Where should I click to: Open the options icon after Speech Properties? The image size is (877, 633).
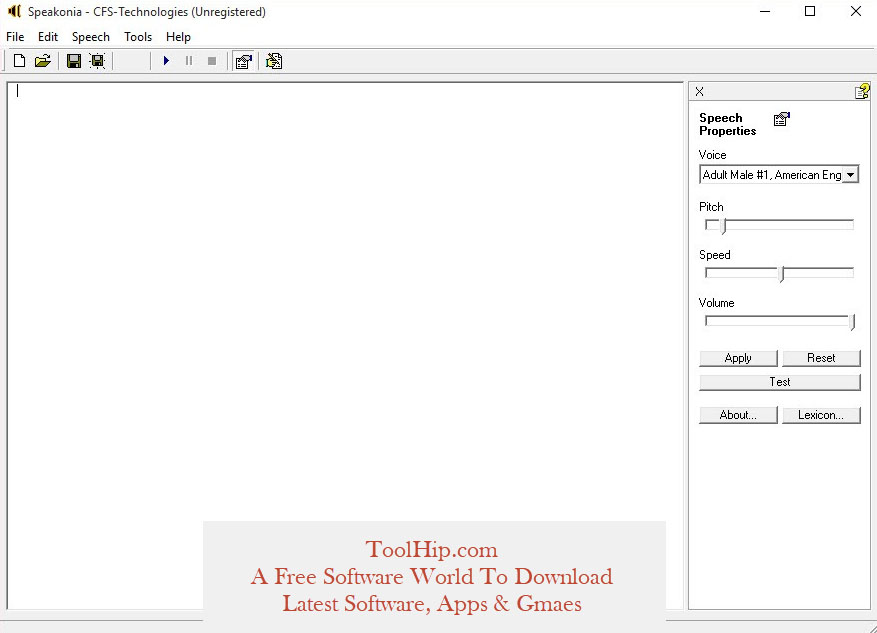point(274,60)
